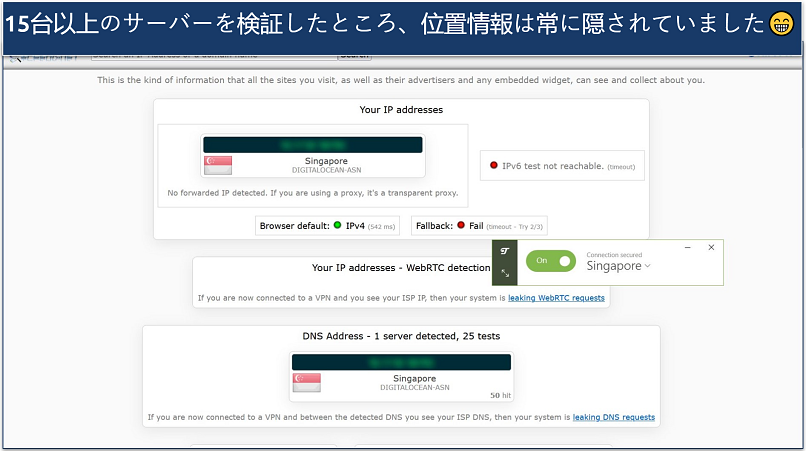
Task: Click the red IPv6 status indicator
Action: point(493,166)
